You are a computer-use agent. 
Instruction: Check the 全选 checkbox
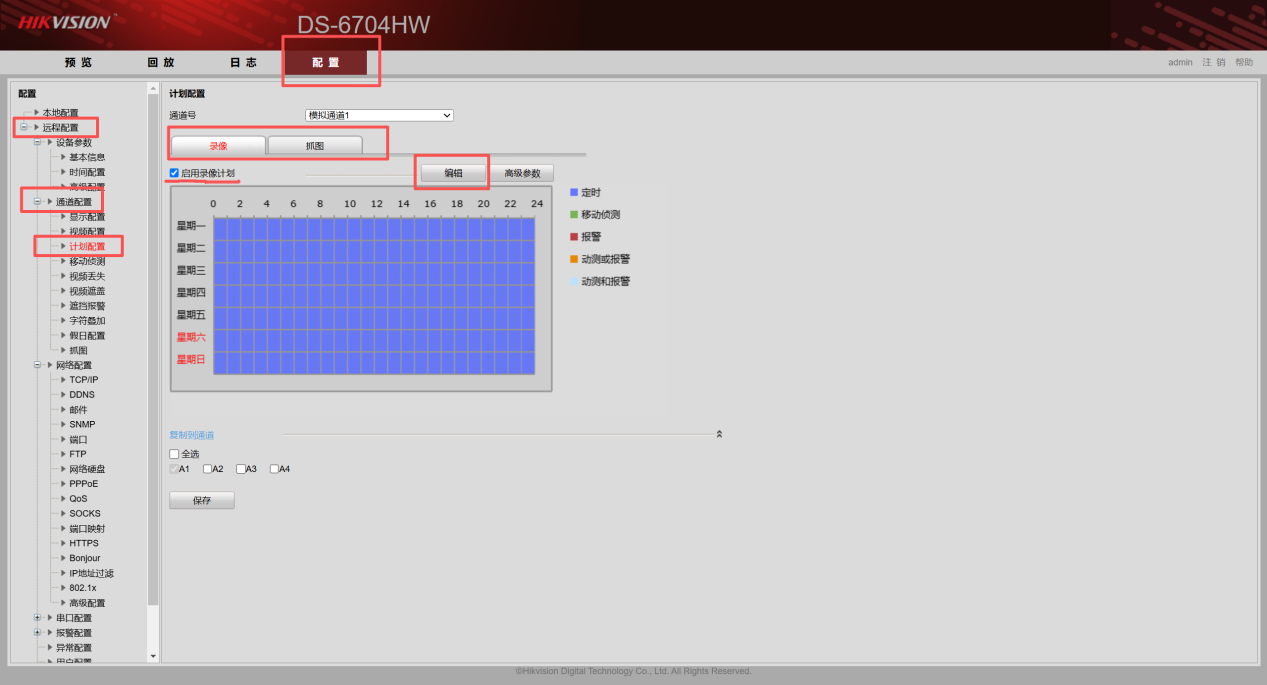pos(175,454)
